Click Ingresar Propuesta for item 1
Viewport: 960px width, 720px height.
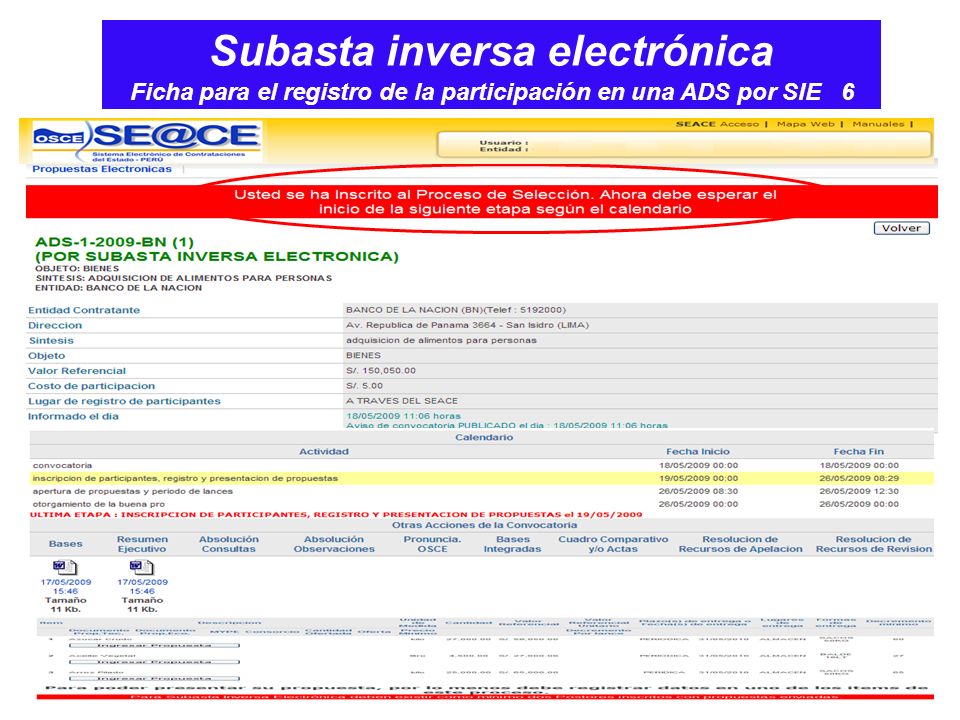tap(154, 645)
